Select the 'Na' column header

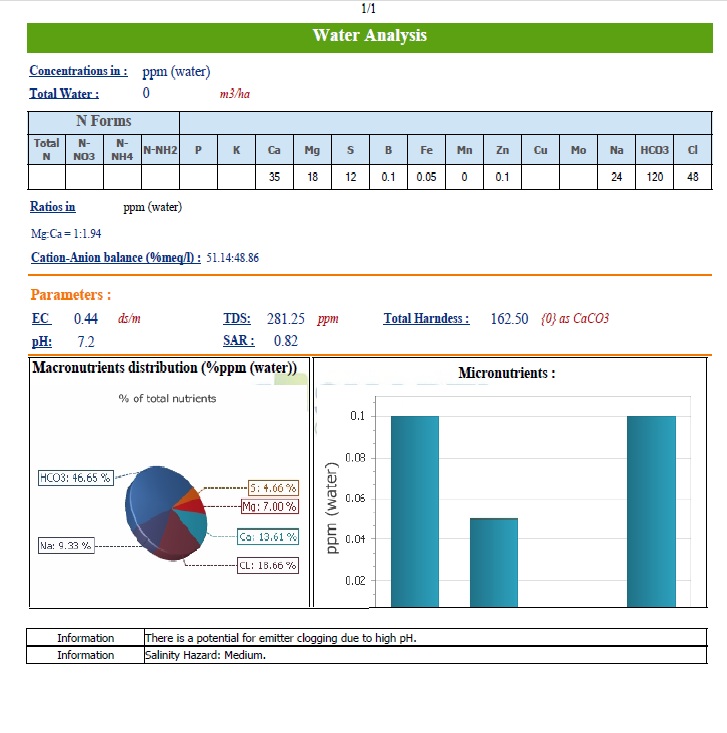[617, 150]
